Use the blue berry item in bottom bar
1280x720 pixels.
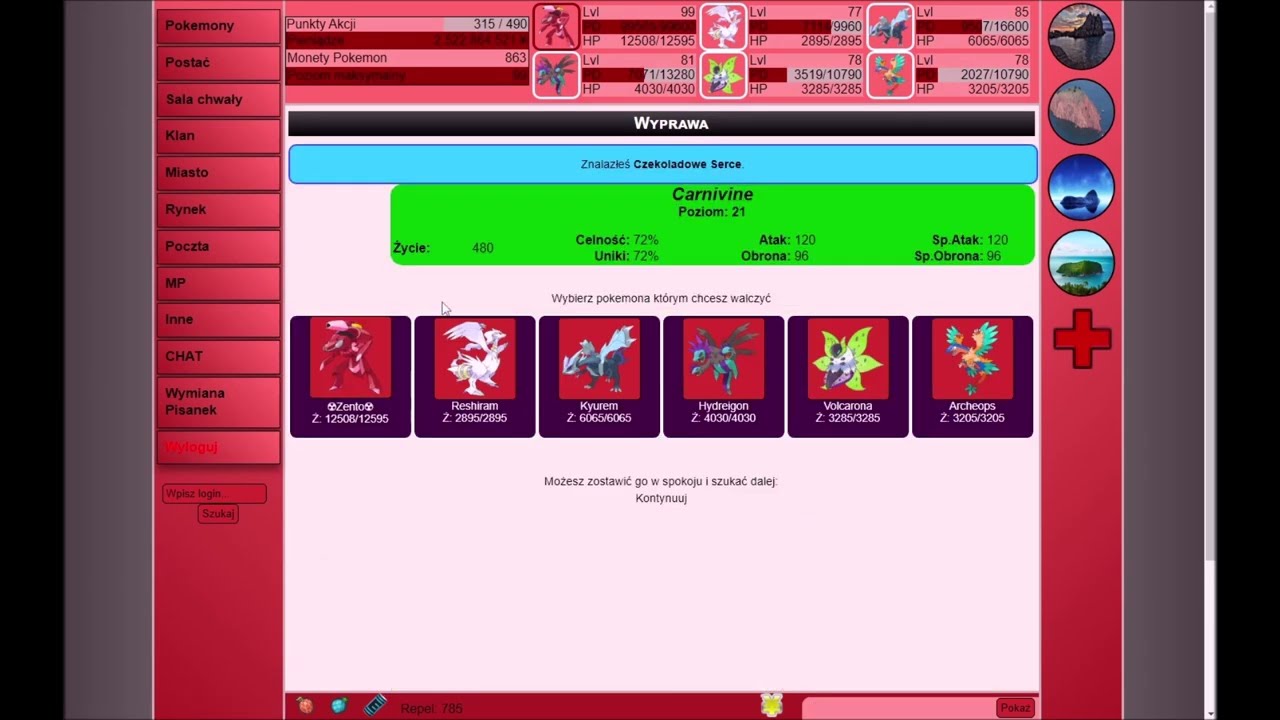pyautogui.click(x=340, y=706)
